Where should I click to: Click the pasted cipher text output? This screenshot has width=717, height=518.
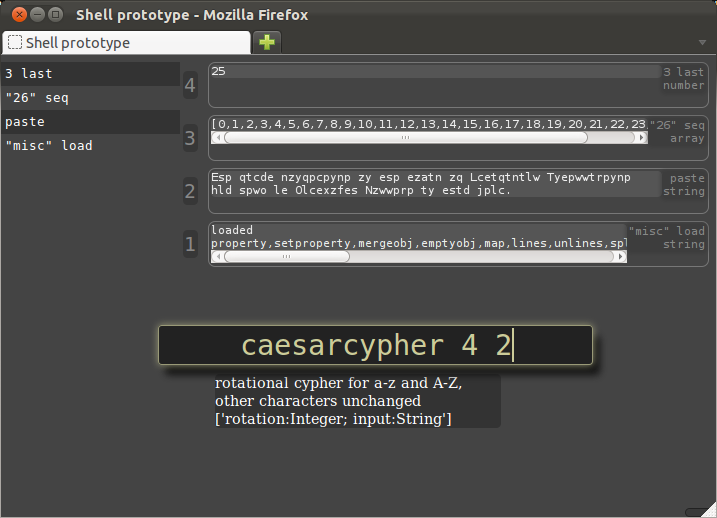pos(435,184)
